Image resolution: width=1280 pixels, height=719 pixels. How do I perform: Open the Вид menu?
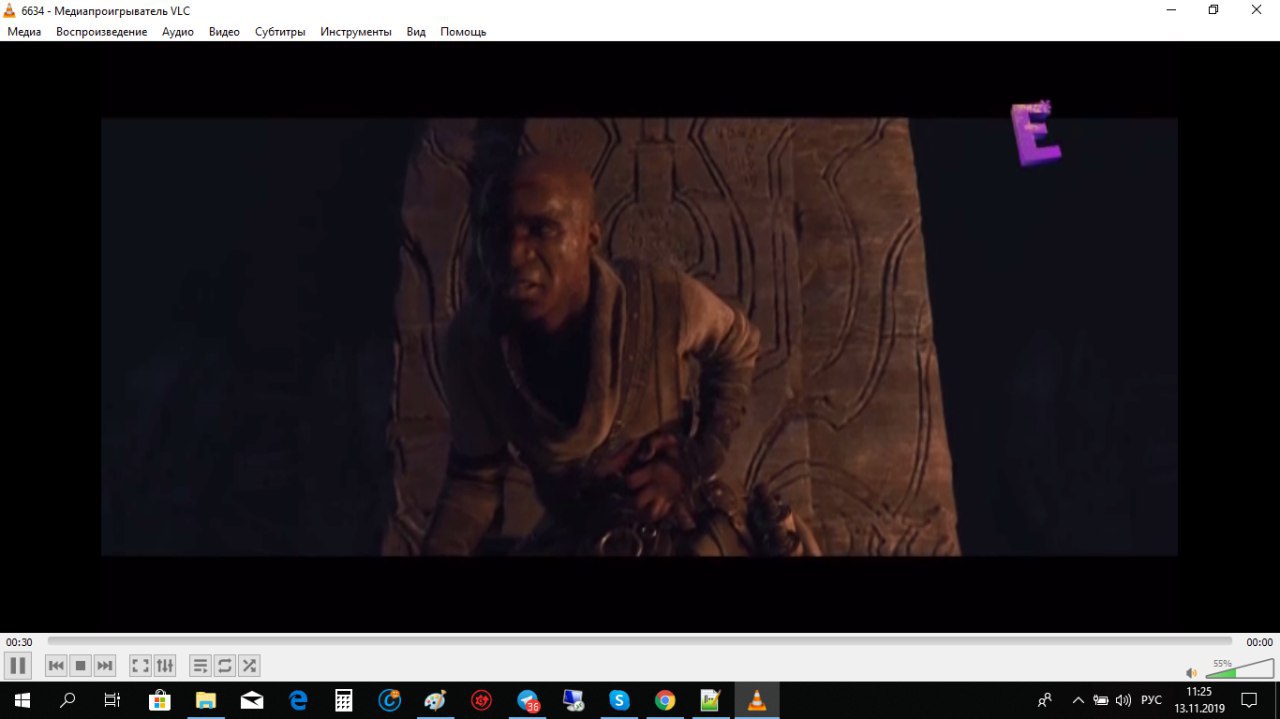pos(416,32)
